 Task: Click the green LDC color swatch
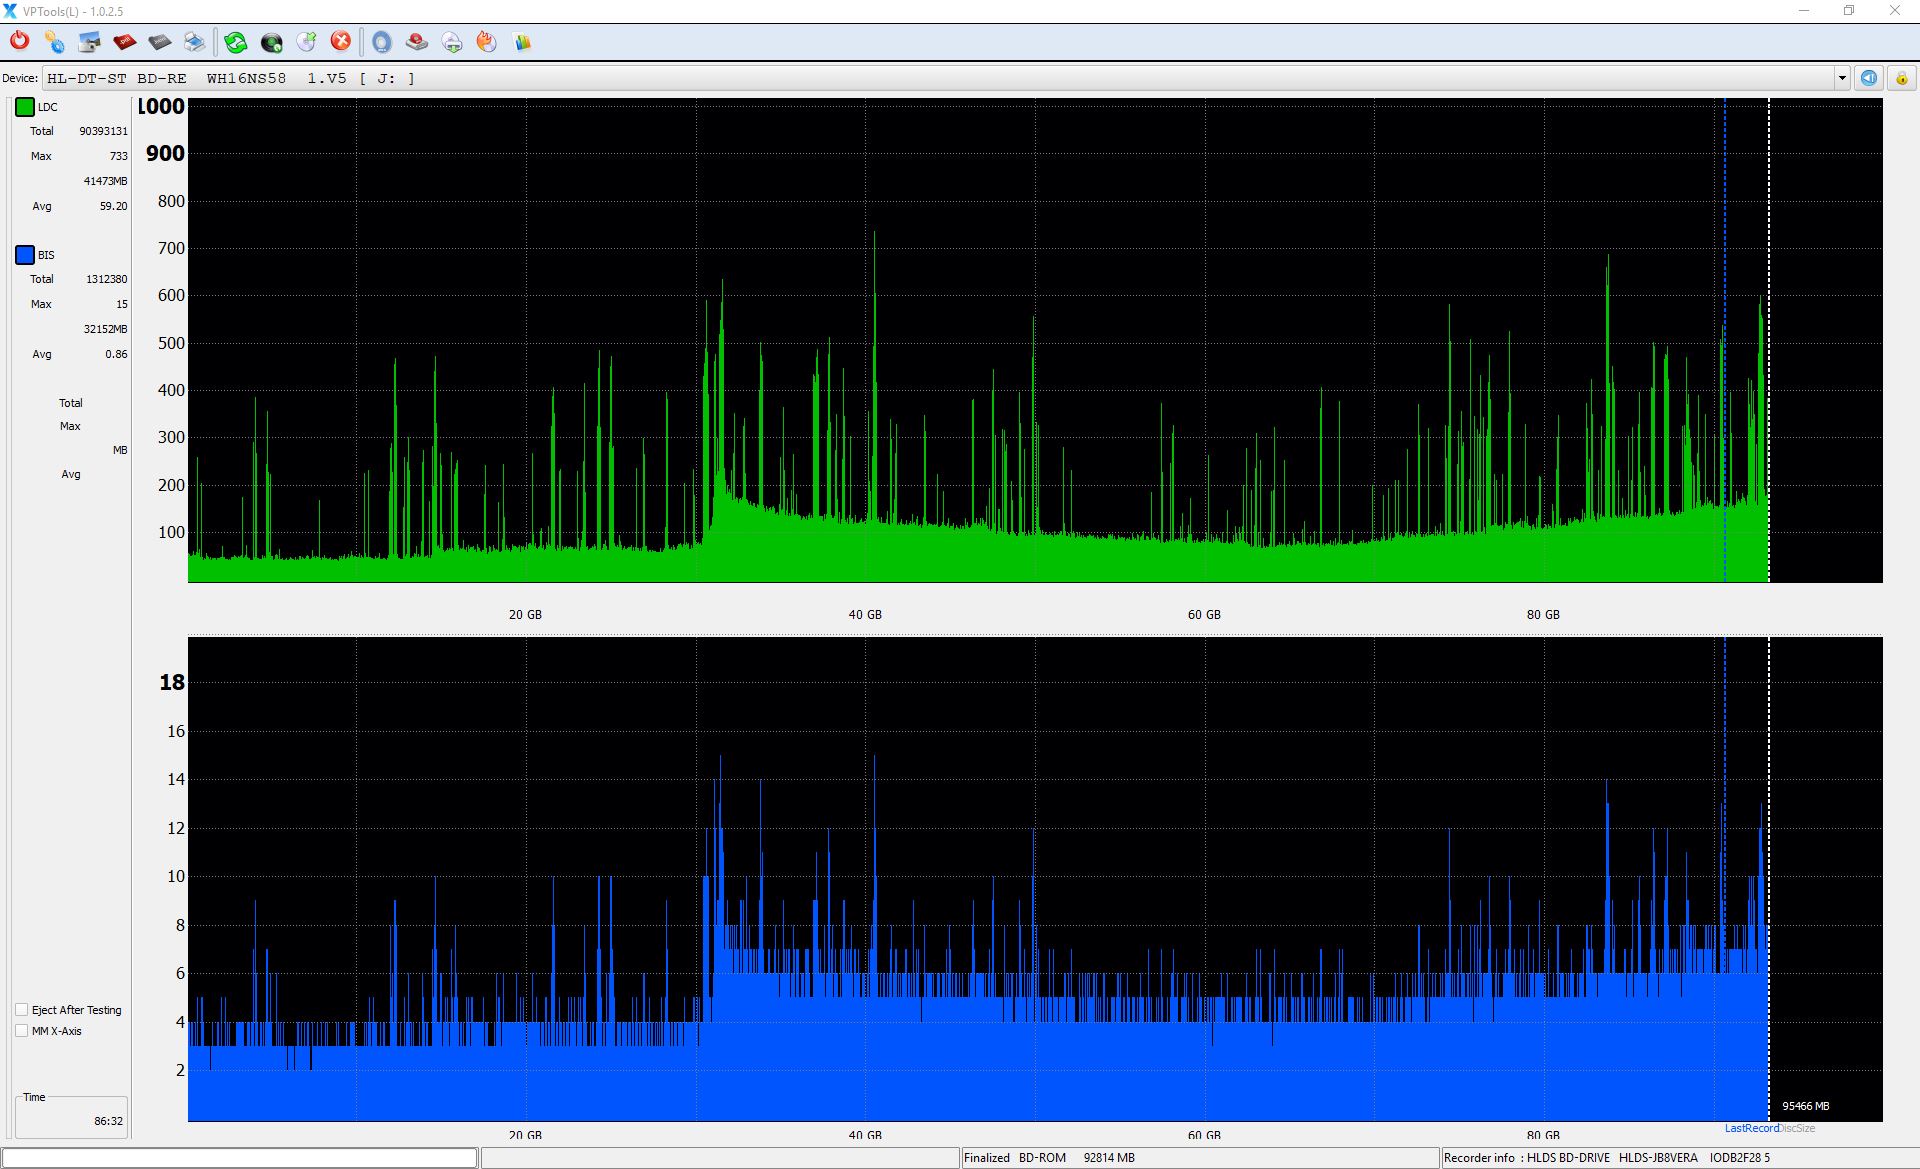tap(25, 107)
